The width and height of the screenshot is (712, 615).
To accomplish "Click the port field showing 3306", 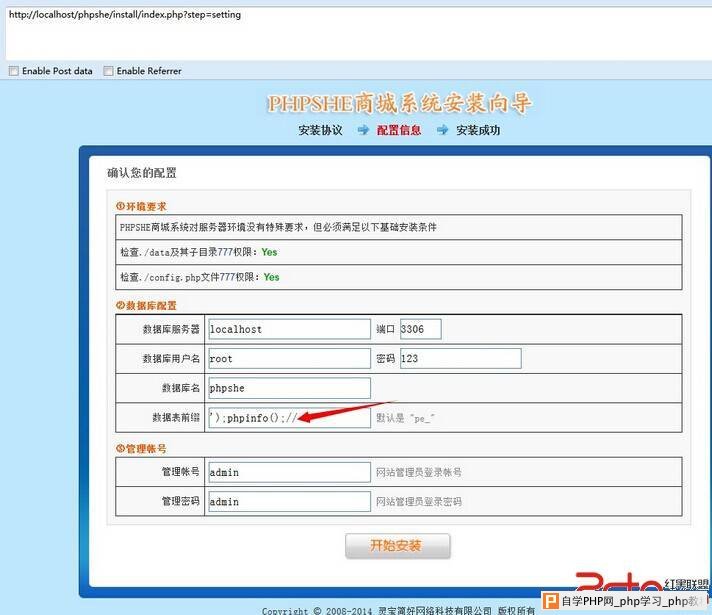I will pos(420,329).
